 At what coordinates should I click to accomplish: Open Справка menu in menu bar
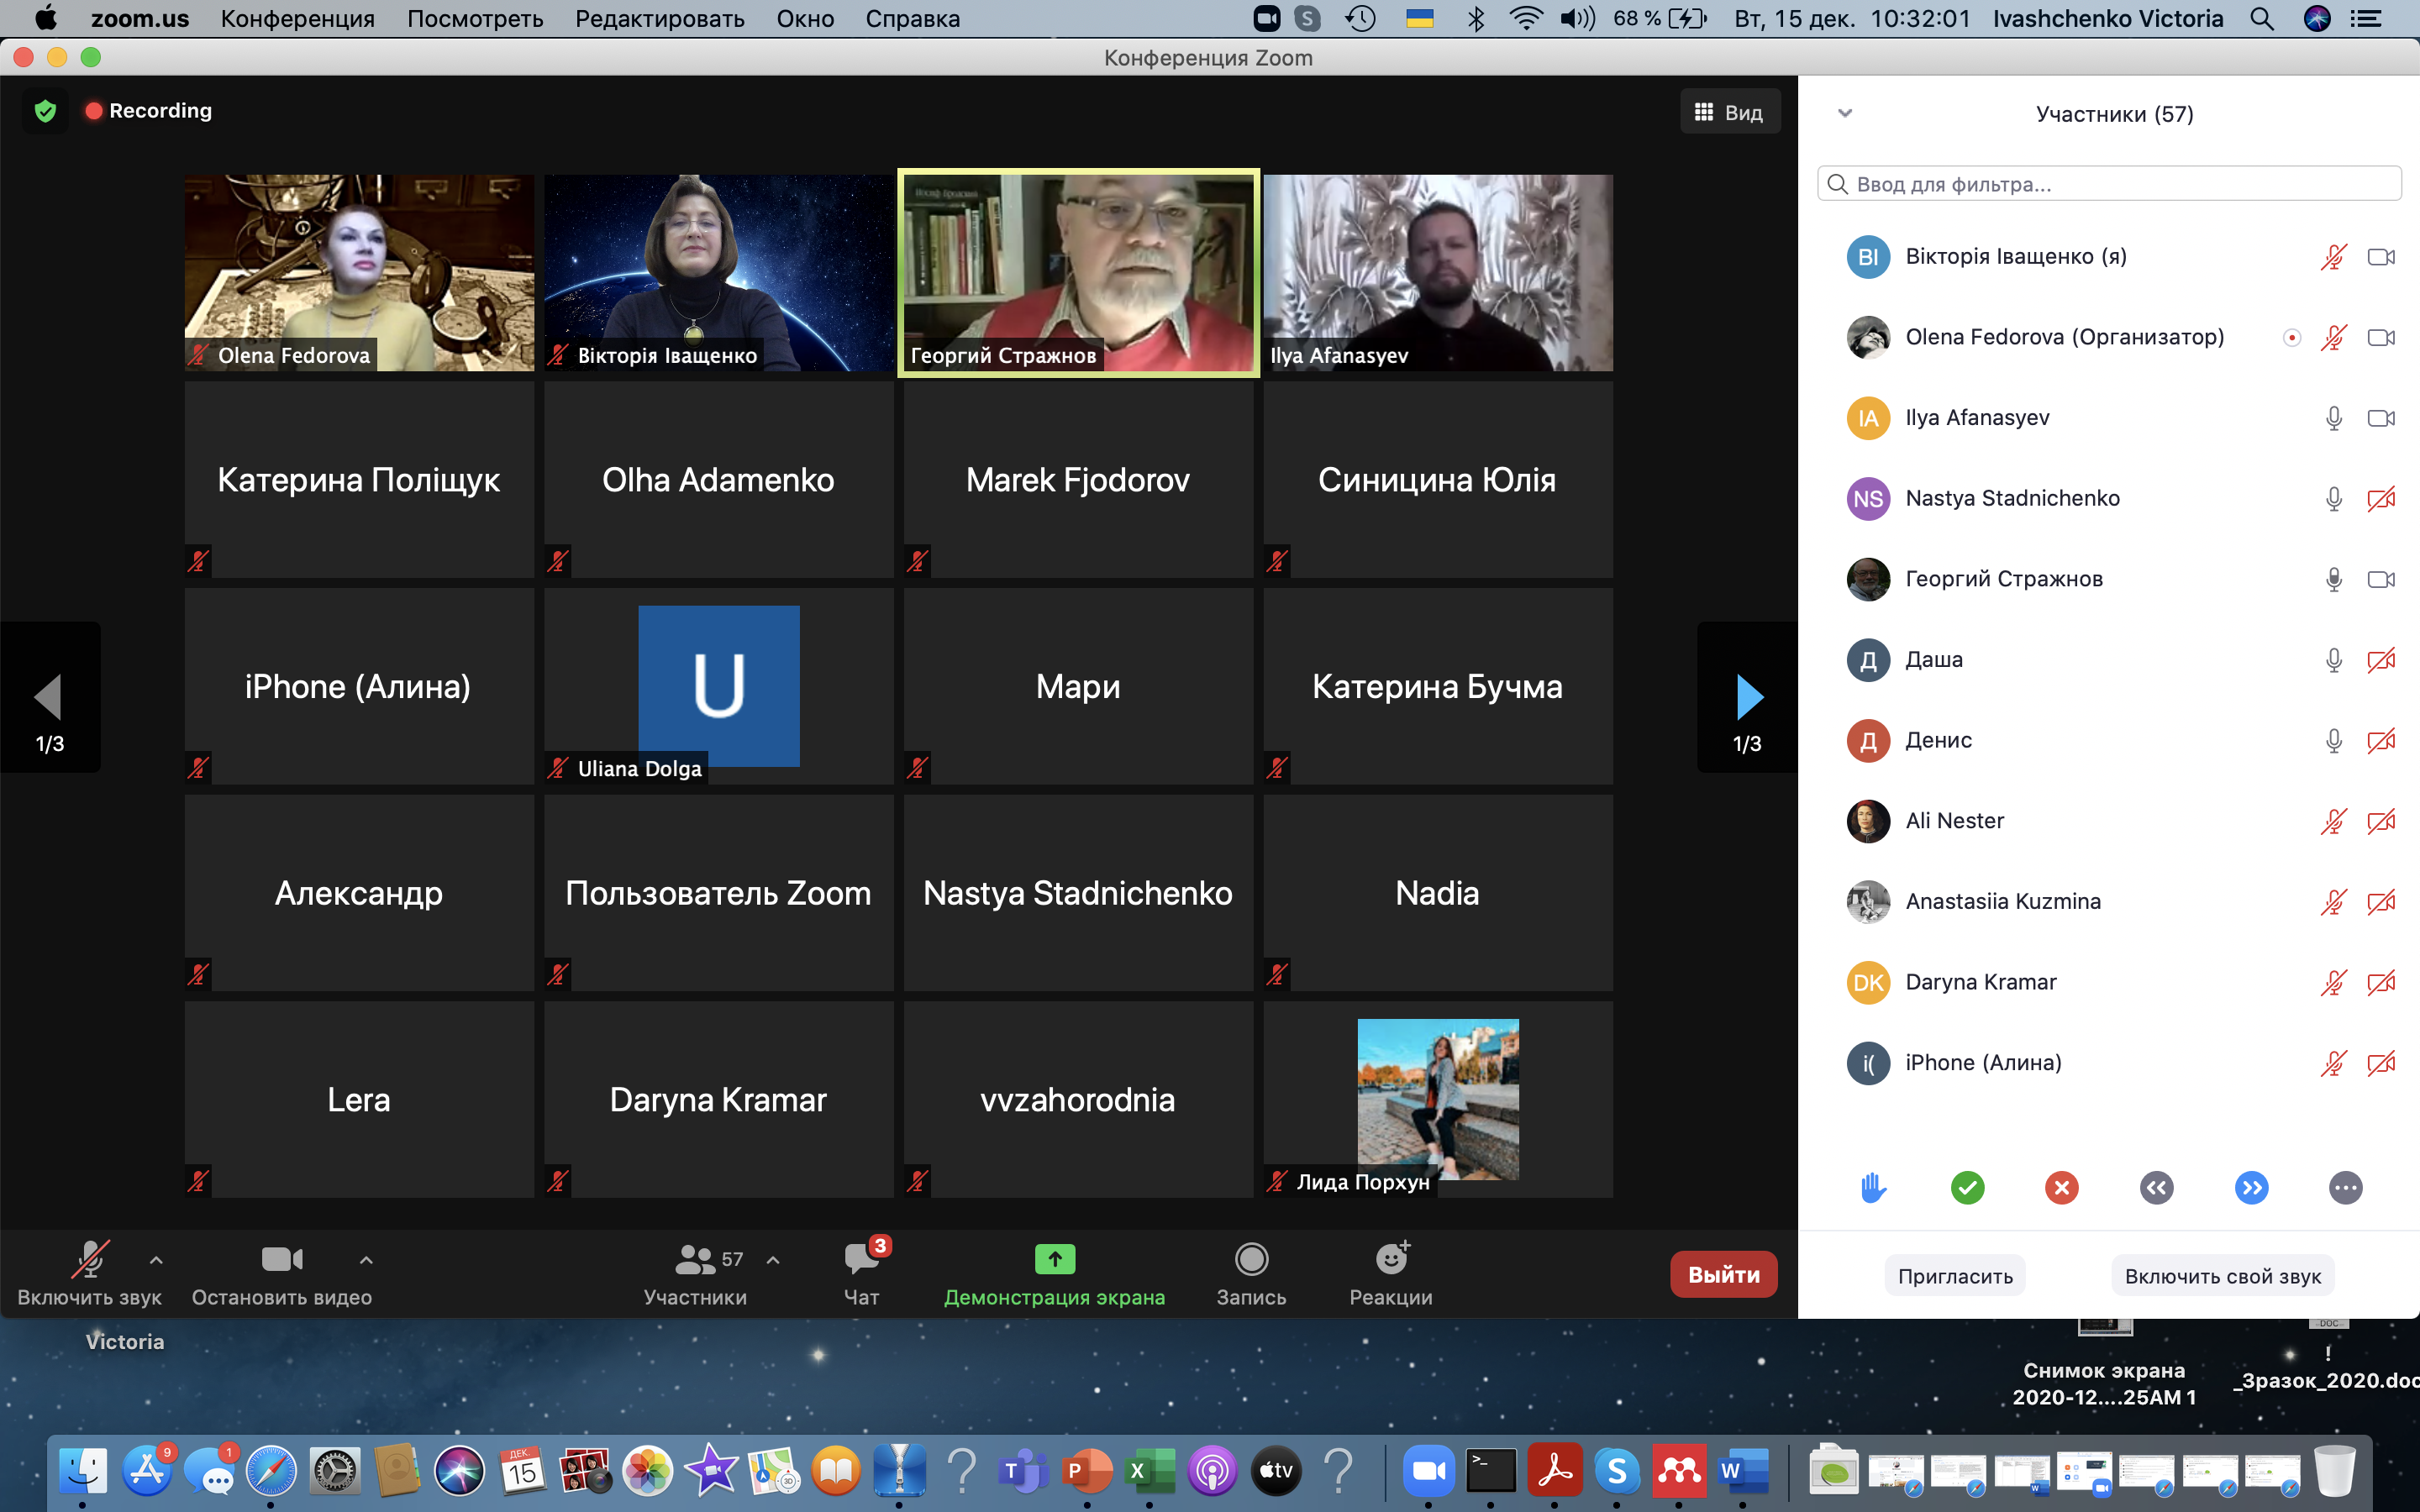click(x=912, y=18)
